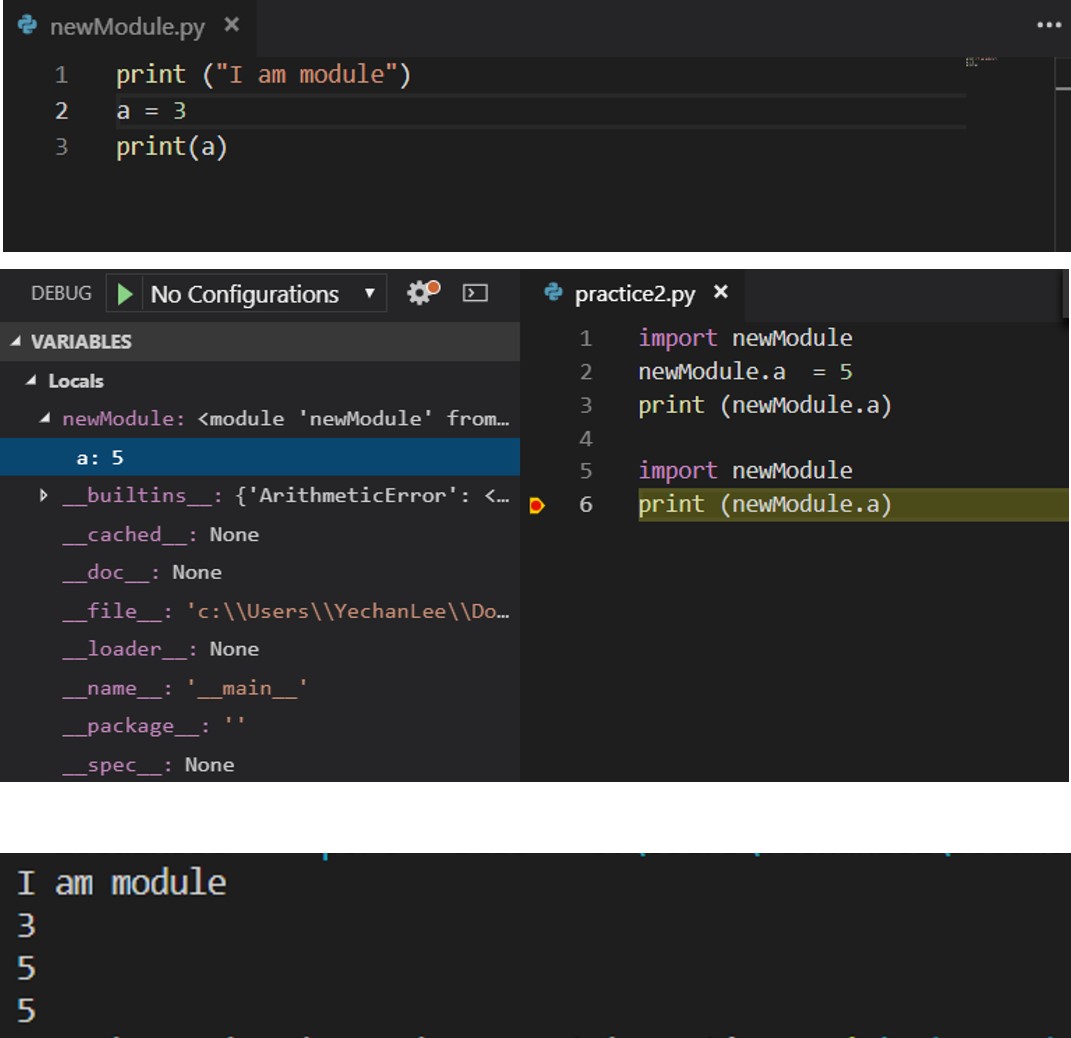1071x1038 pixels.
Task: Close the newModule.py tab
Action: [x=232, y=25]
